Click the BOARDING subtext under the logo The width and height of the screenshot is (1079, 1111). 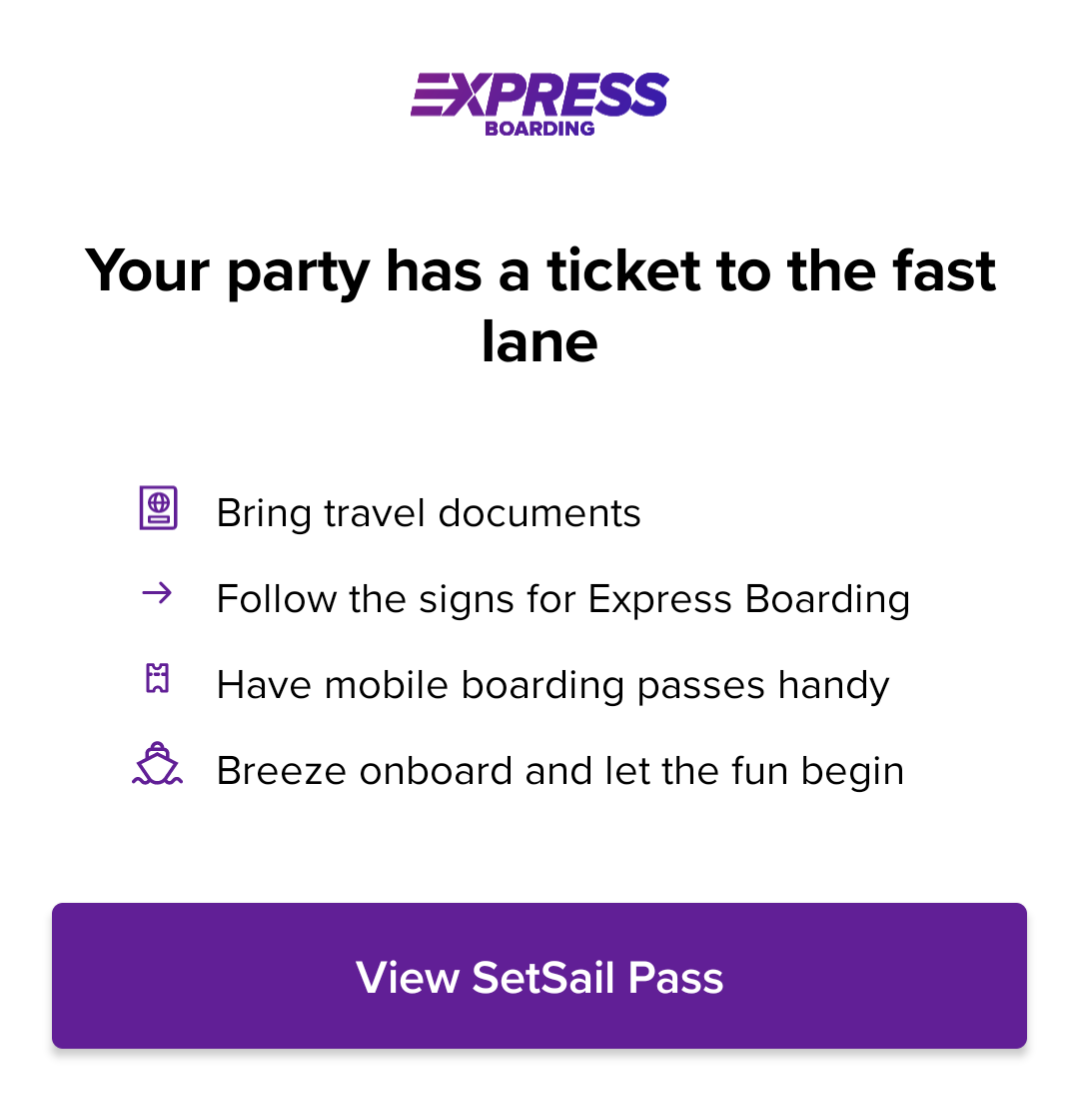coord(540,128)
